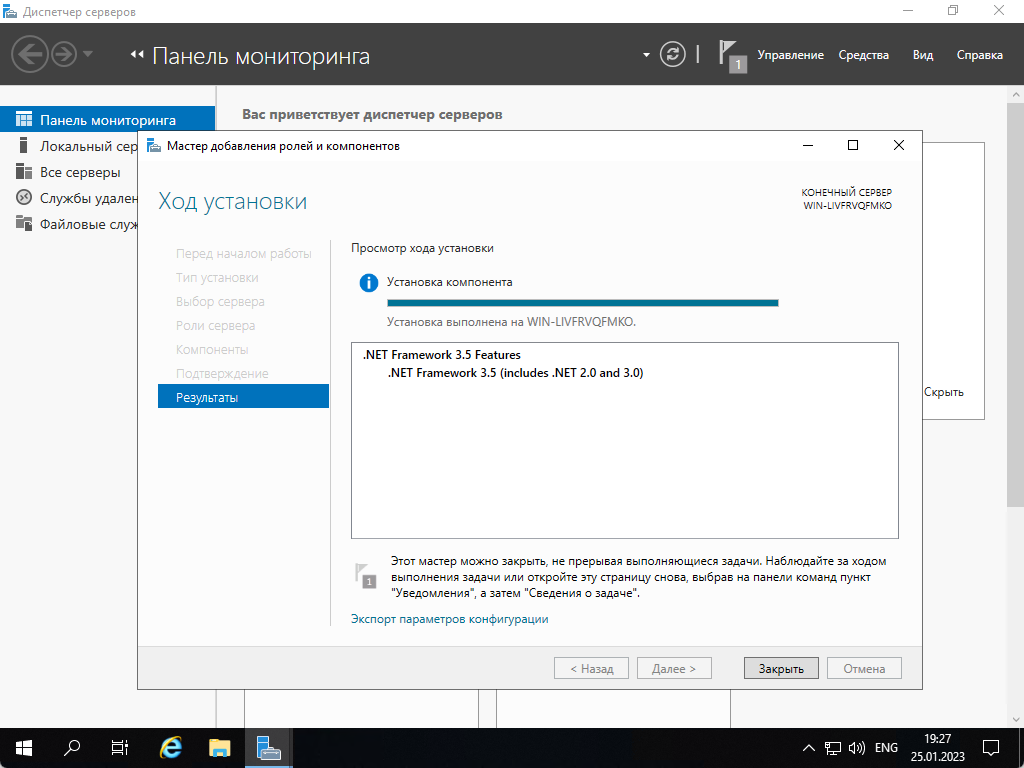The image size is (1024, 768).
Task: Open the Windows Start menu
Action: point(24,748)
